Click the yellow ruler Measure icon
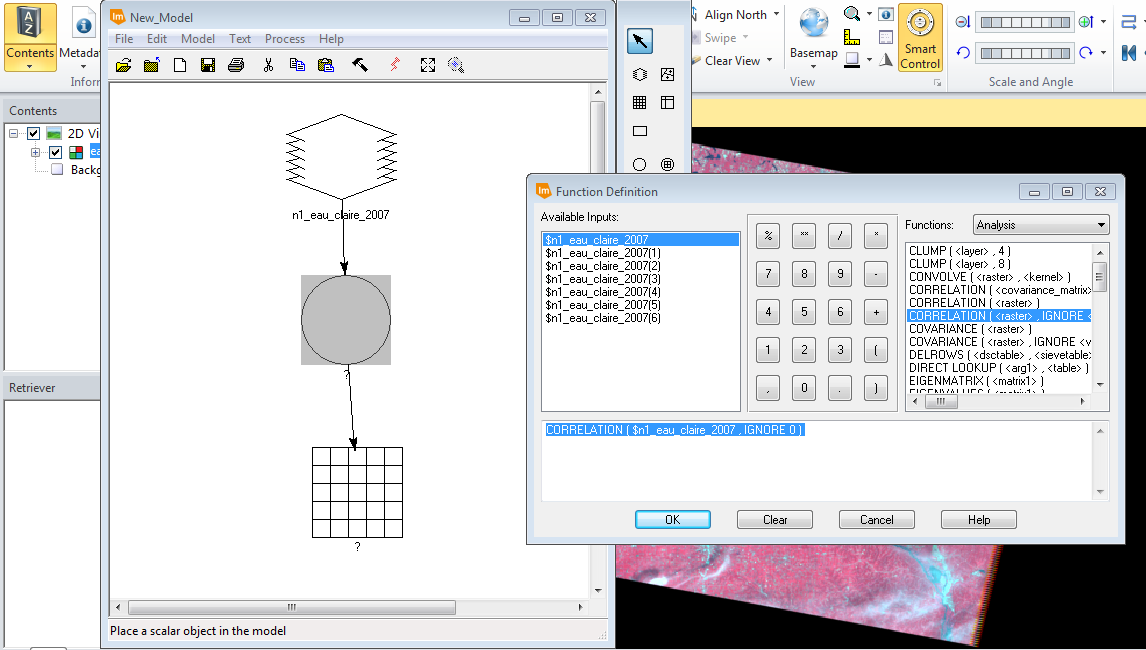Image resolution: width=1146 pixels, height=650 pixels. [851, 37]
